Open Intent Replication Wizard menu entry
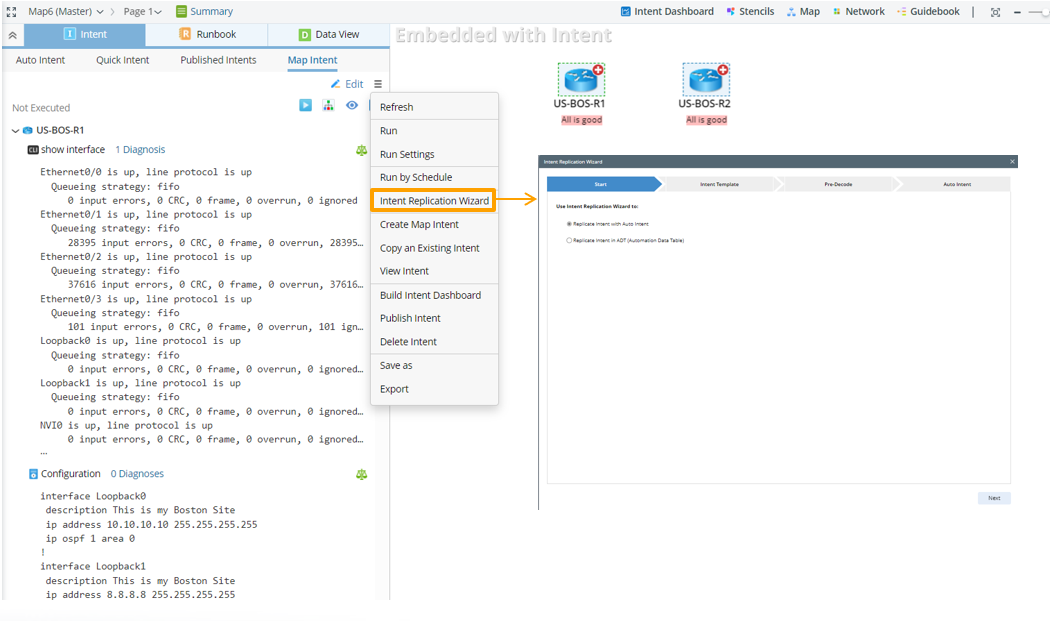The height and width of the screenshot is (621, 1050). (x=434, y=201)
